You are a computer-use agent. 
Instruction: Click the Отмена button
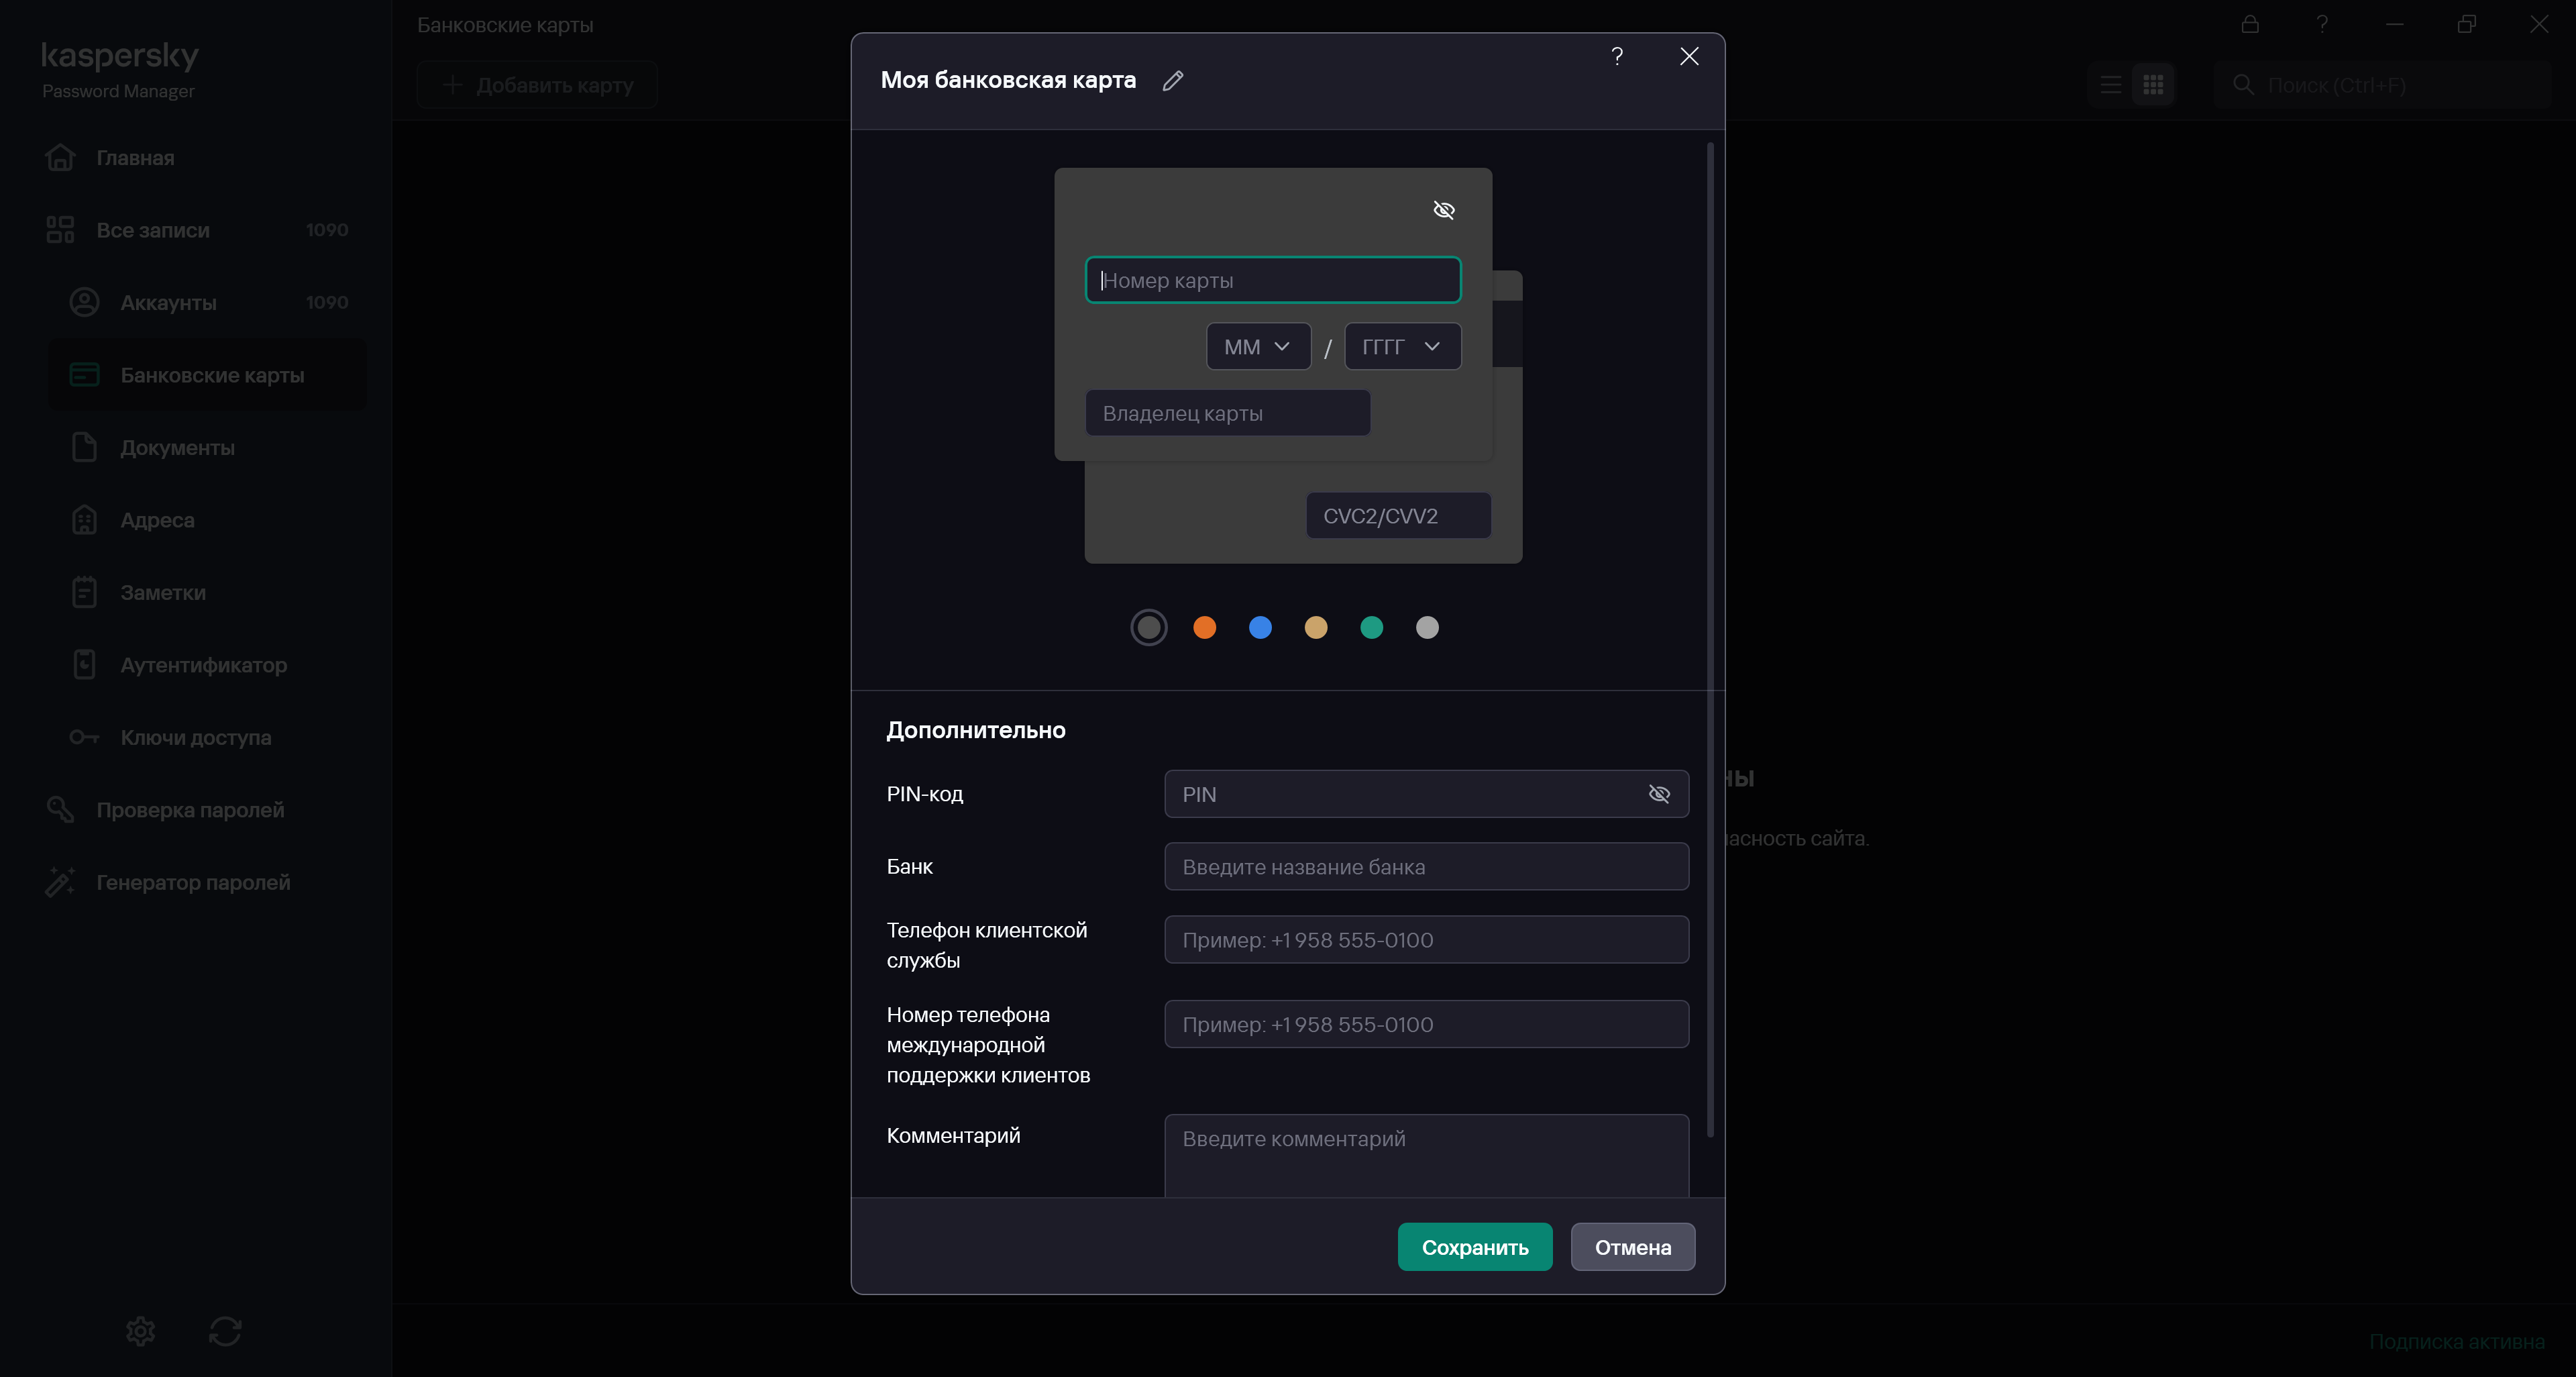pos(1632,1247)
